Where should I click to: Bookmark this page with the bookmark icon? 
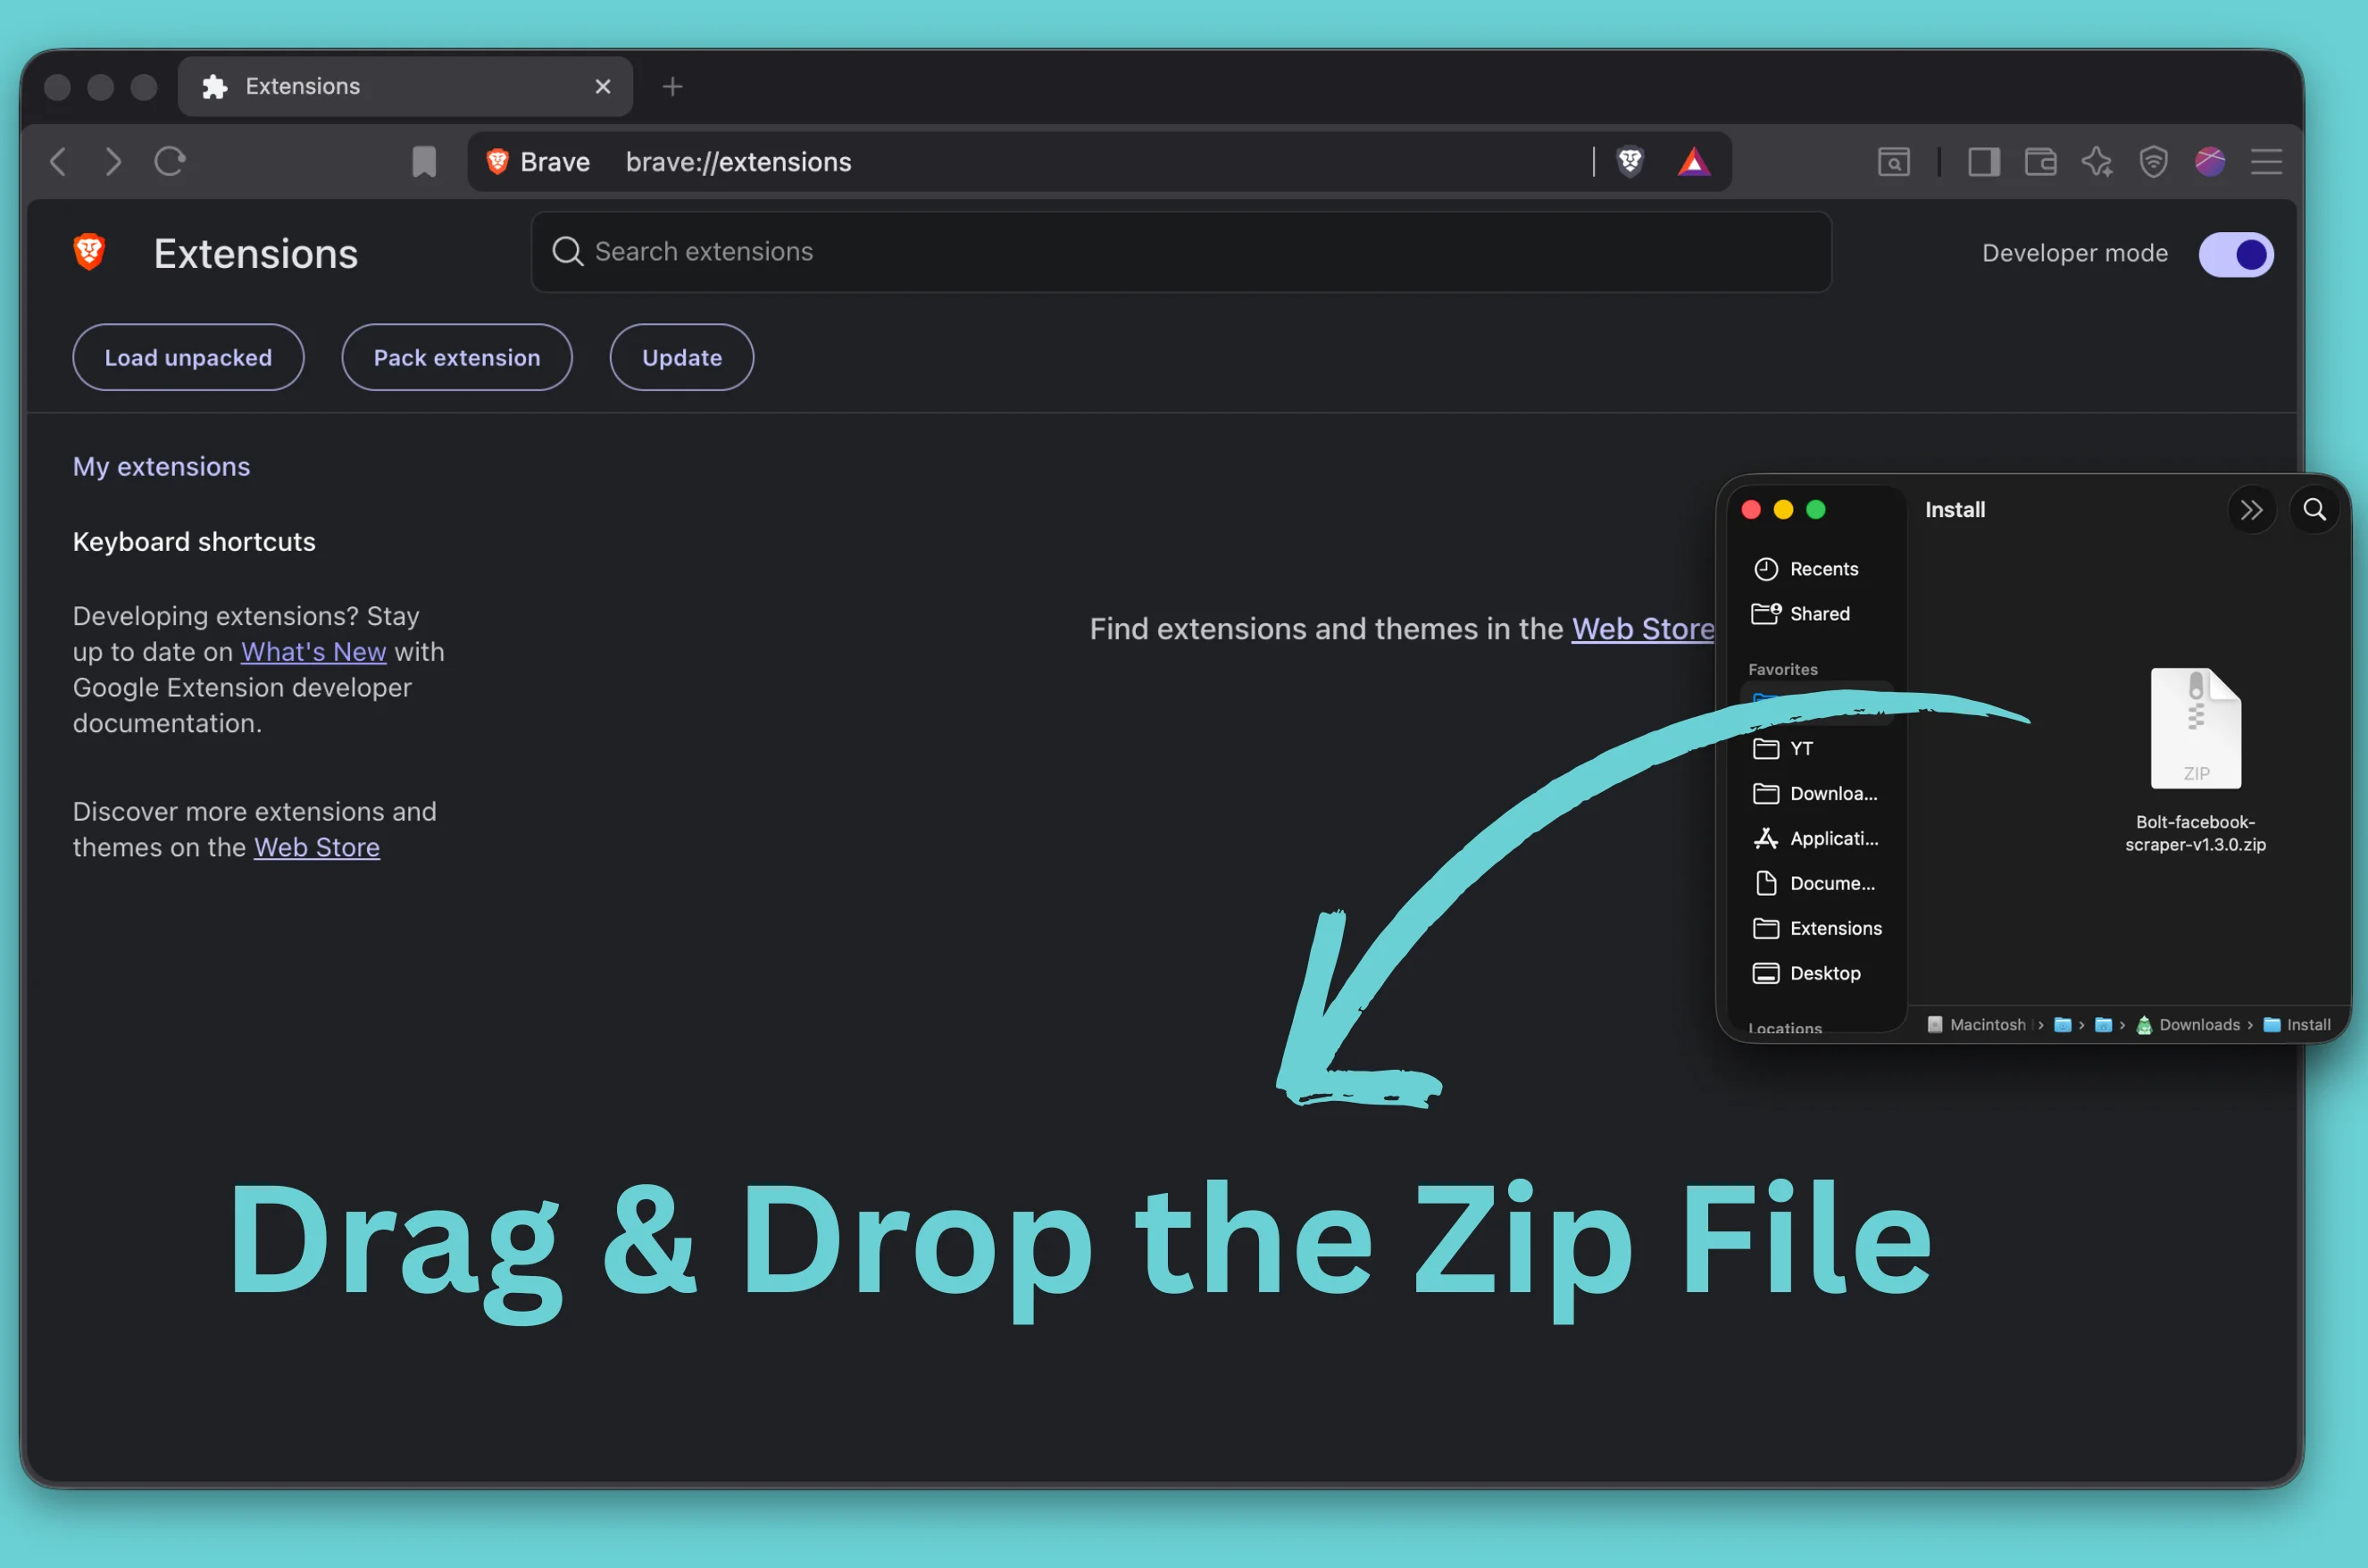424,162
